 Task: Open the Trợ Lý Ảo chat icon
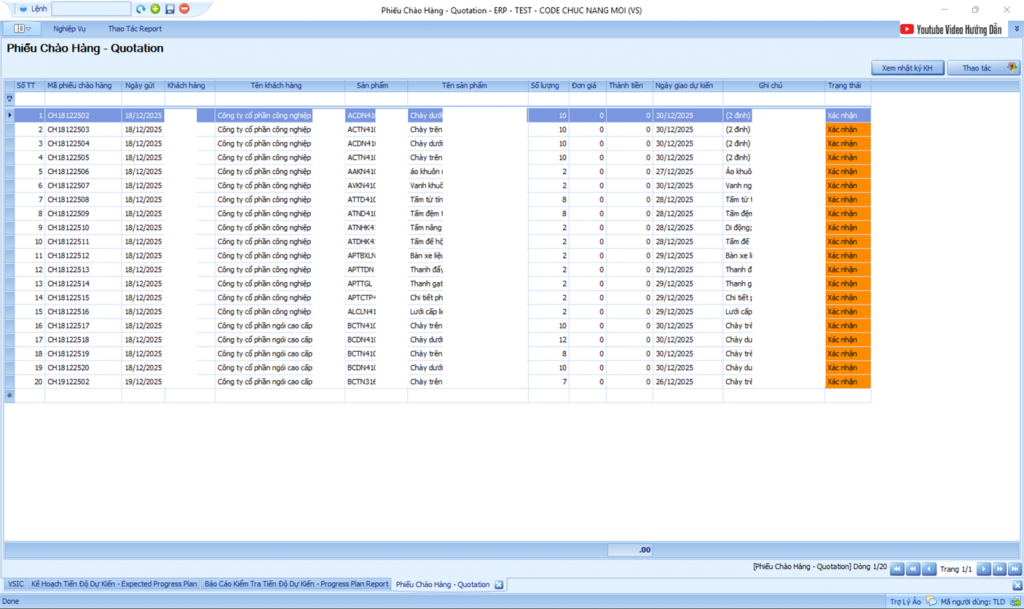(931, 602)
